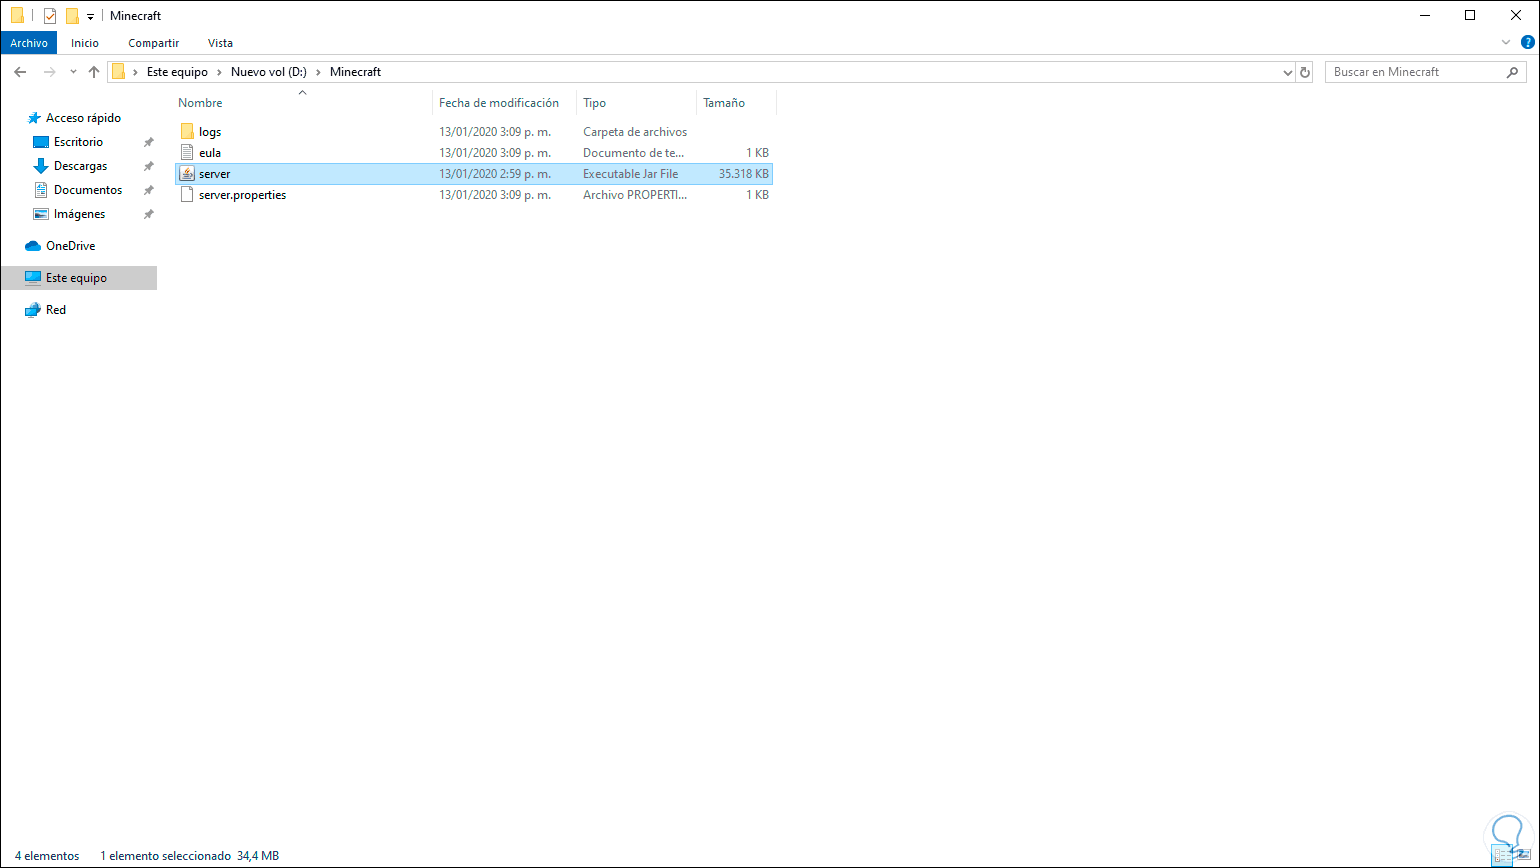The width and height of the screenshot is (1540, 868).
Task: Open the Compartir ribbon tab
Action: point(154,43)
